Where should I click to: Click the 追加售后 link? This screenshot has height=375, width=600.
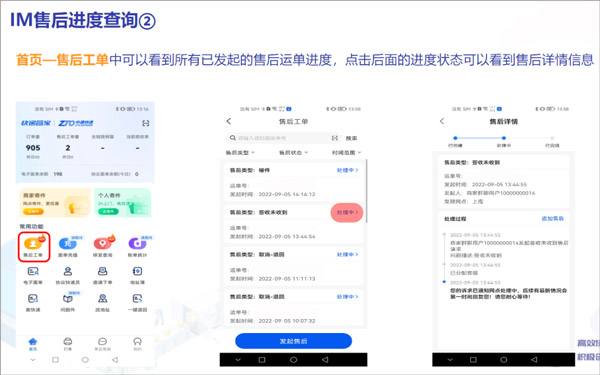click(553, 218)
